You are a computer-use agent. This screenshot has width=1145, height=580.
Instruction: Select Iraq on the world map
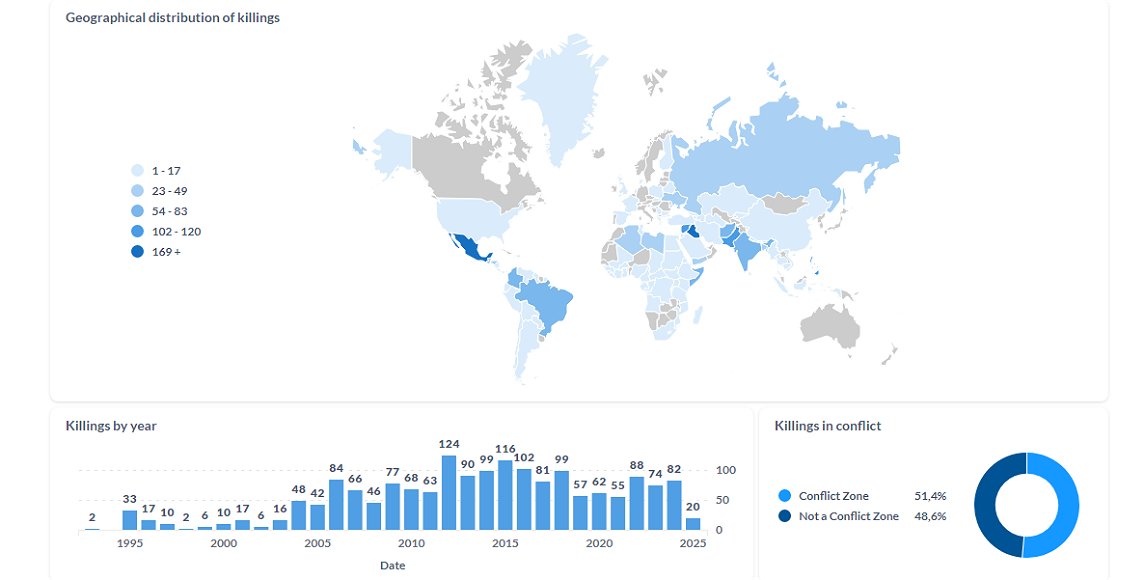pyautogui.click(x=691, y=232)
